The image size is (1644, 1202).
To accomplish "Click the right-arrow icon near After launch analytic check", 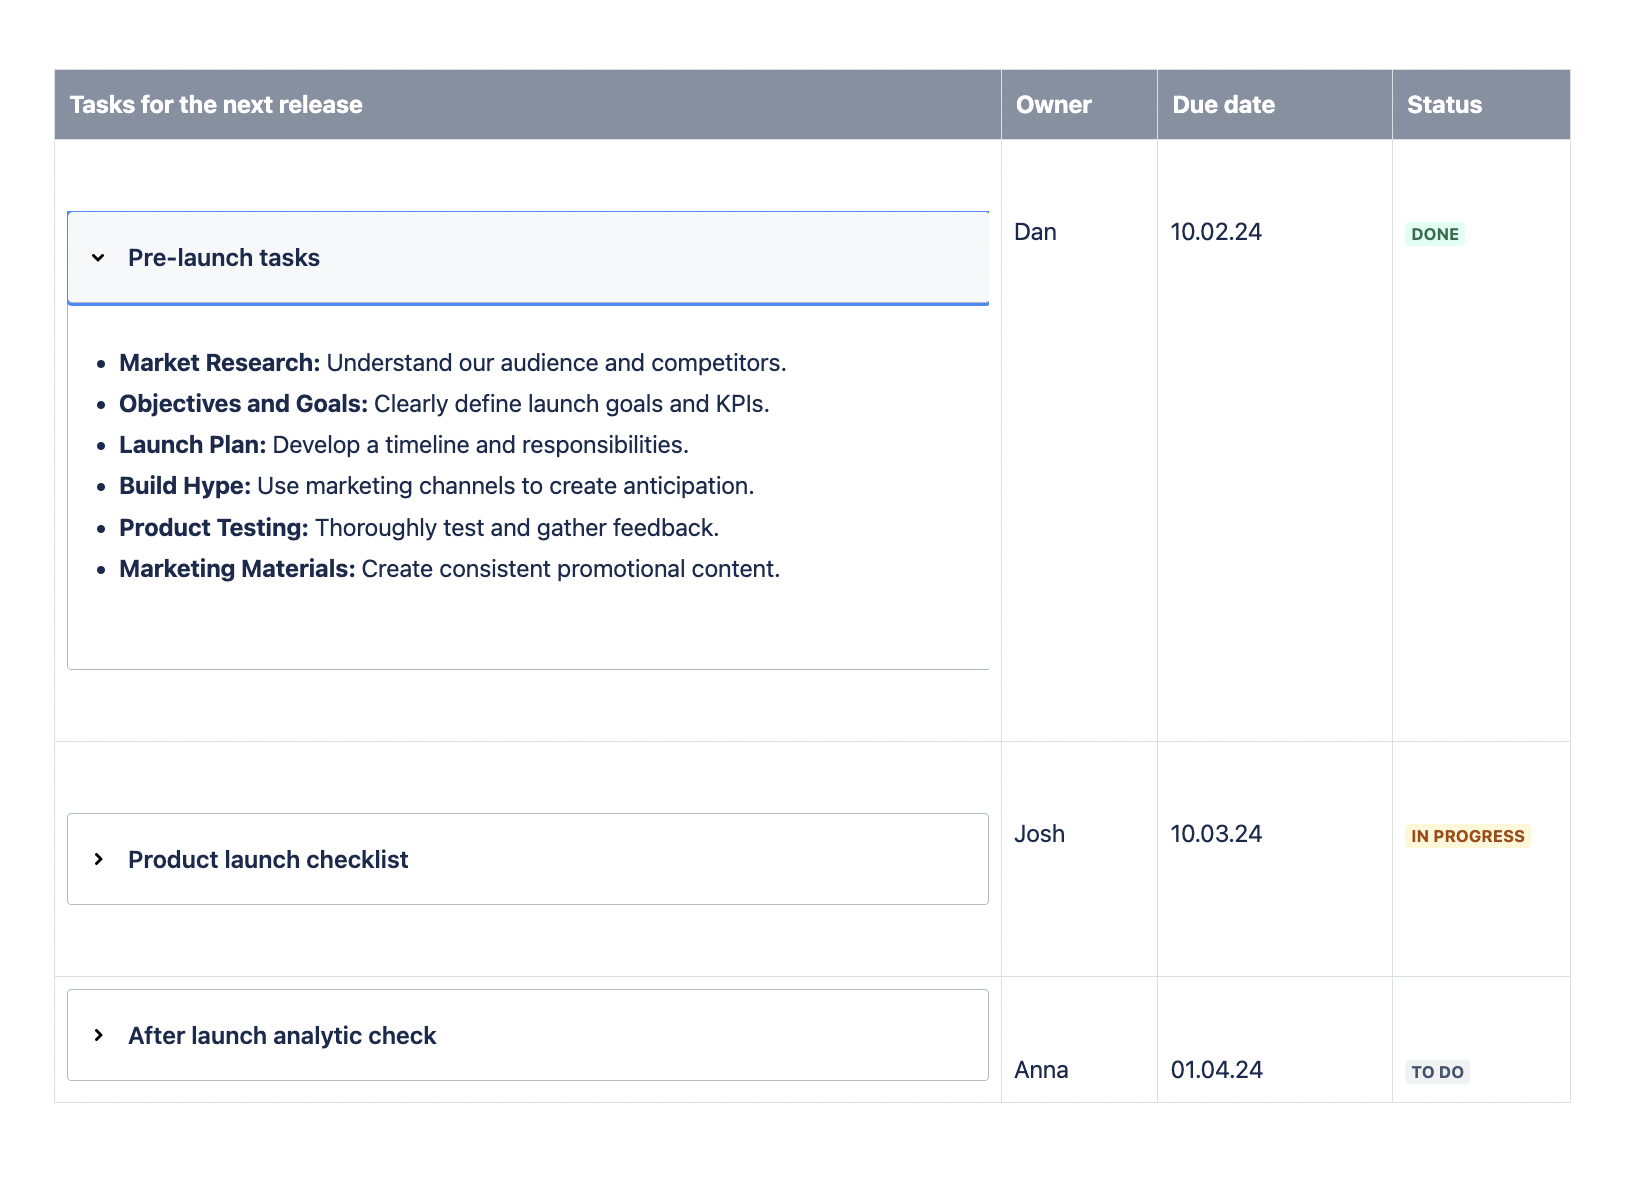I will point(100,1035).
